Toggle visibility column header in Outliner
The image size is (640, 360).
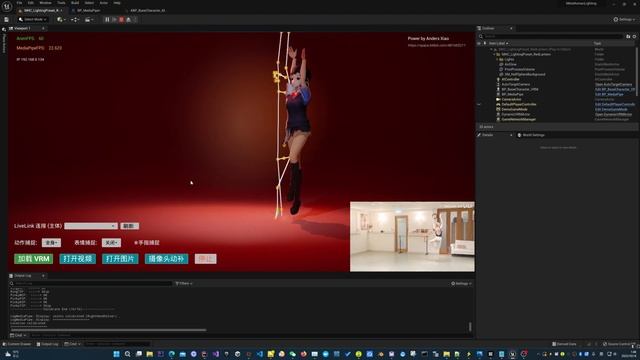click(479, 43)
